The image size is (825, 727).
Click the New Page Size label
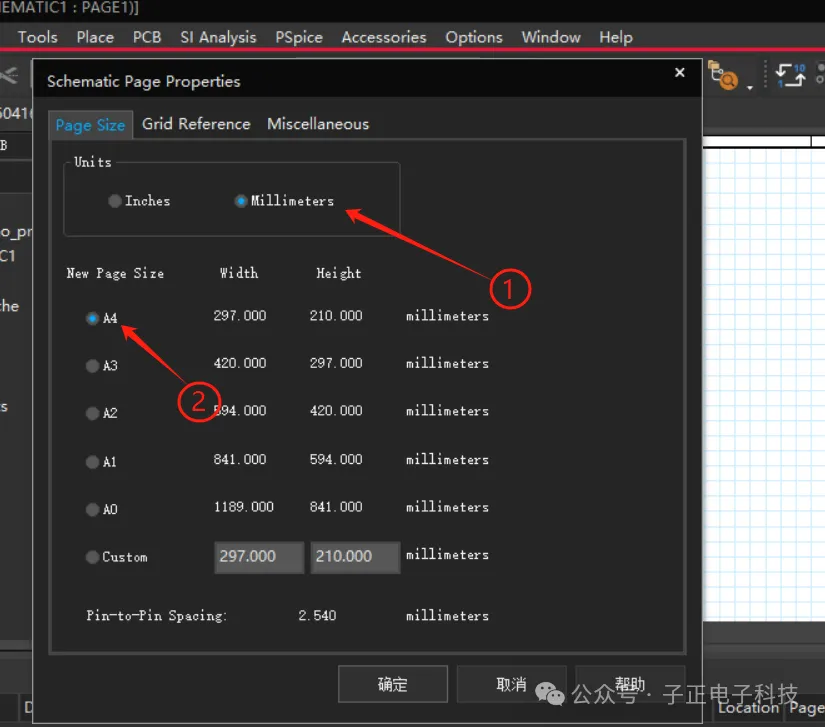pyautogui.click(x=115, y=273)
